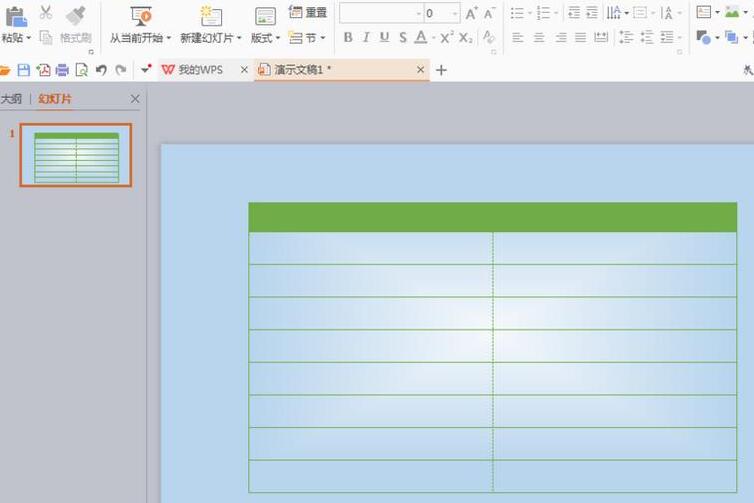
Task: Expand the 新建幻灯片 dropdown arrow
Action: [x=239, y=38]
